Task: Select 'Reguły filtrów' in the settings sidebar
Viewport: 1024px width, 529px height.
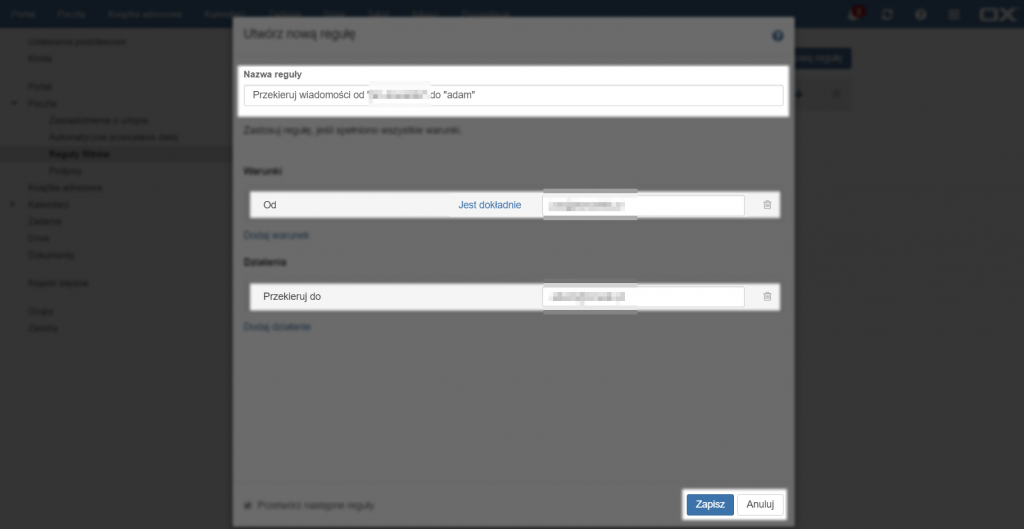Action: pyautogui.click(x=79, y=154)
